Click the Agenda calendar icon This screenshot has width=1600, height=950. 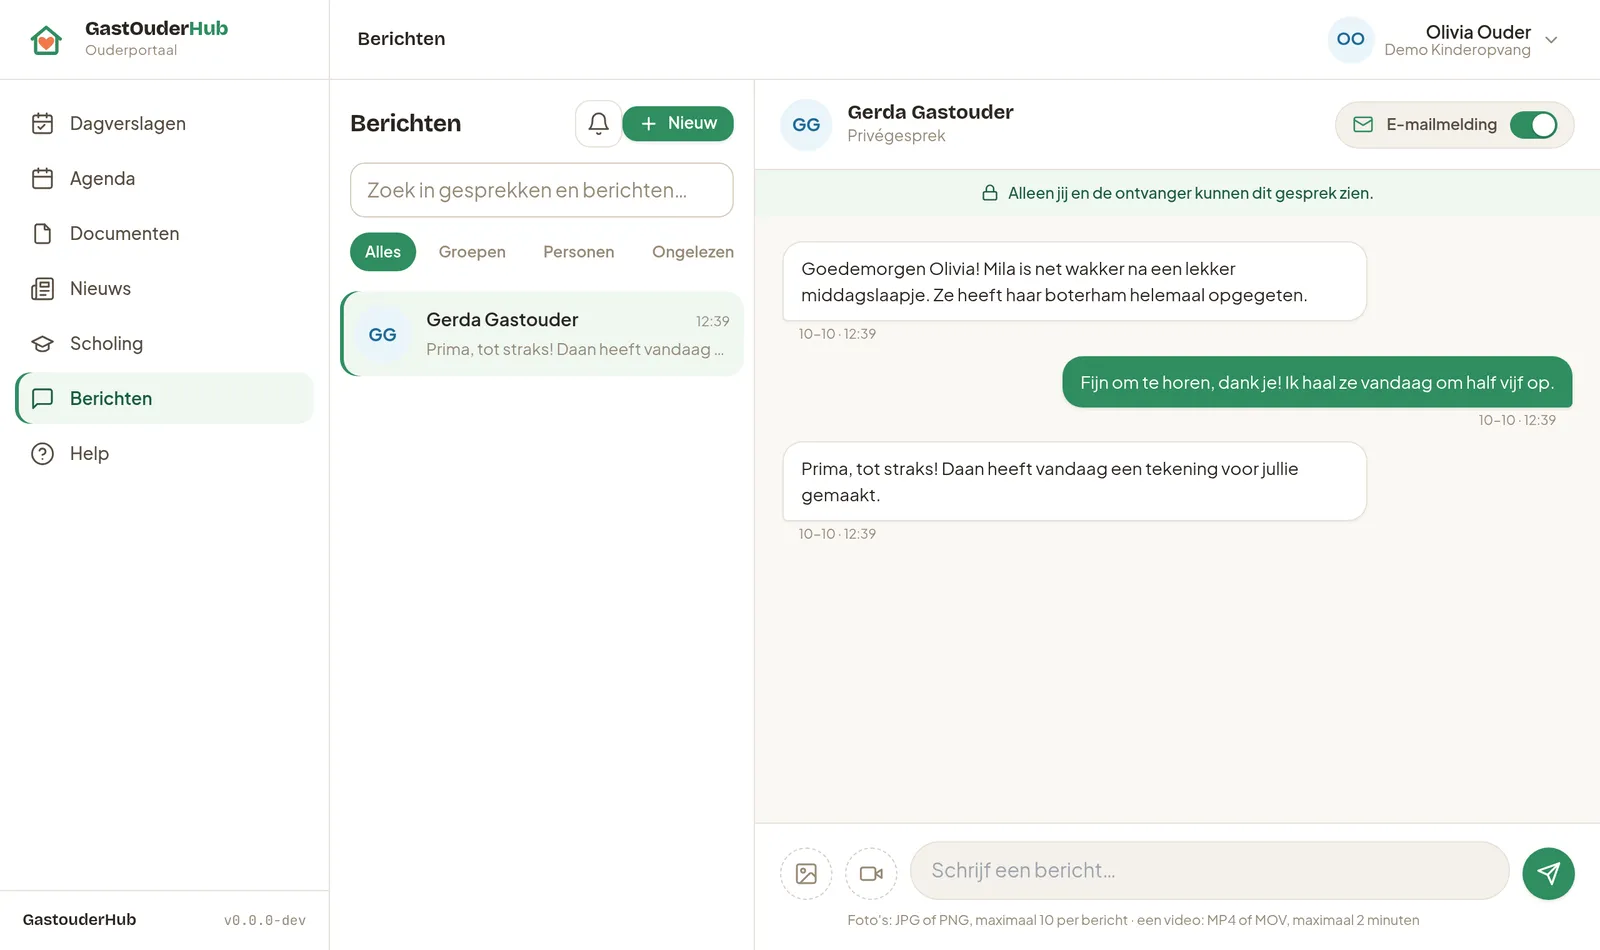[42, 178]
